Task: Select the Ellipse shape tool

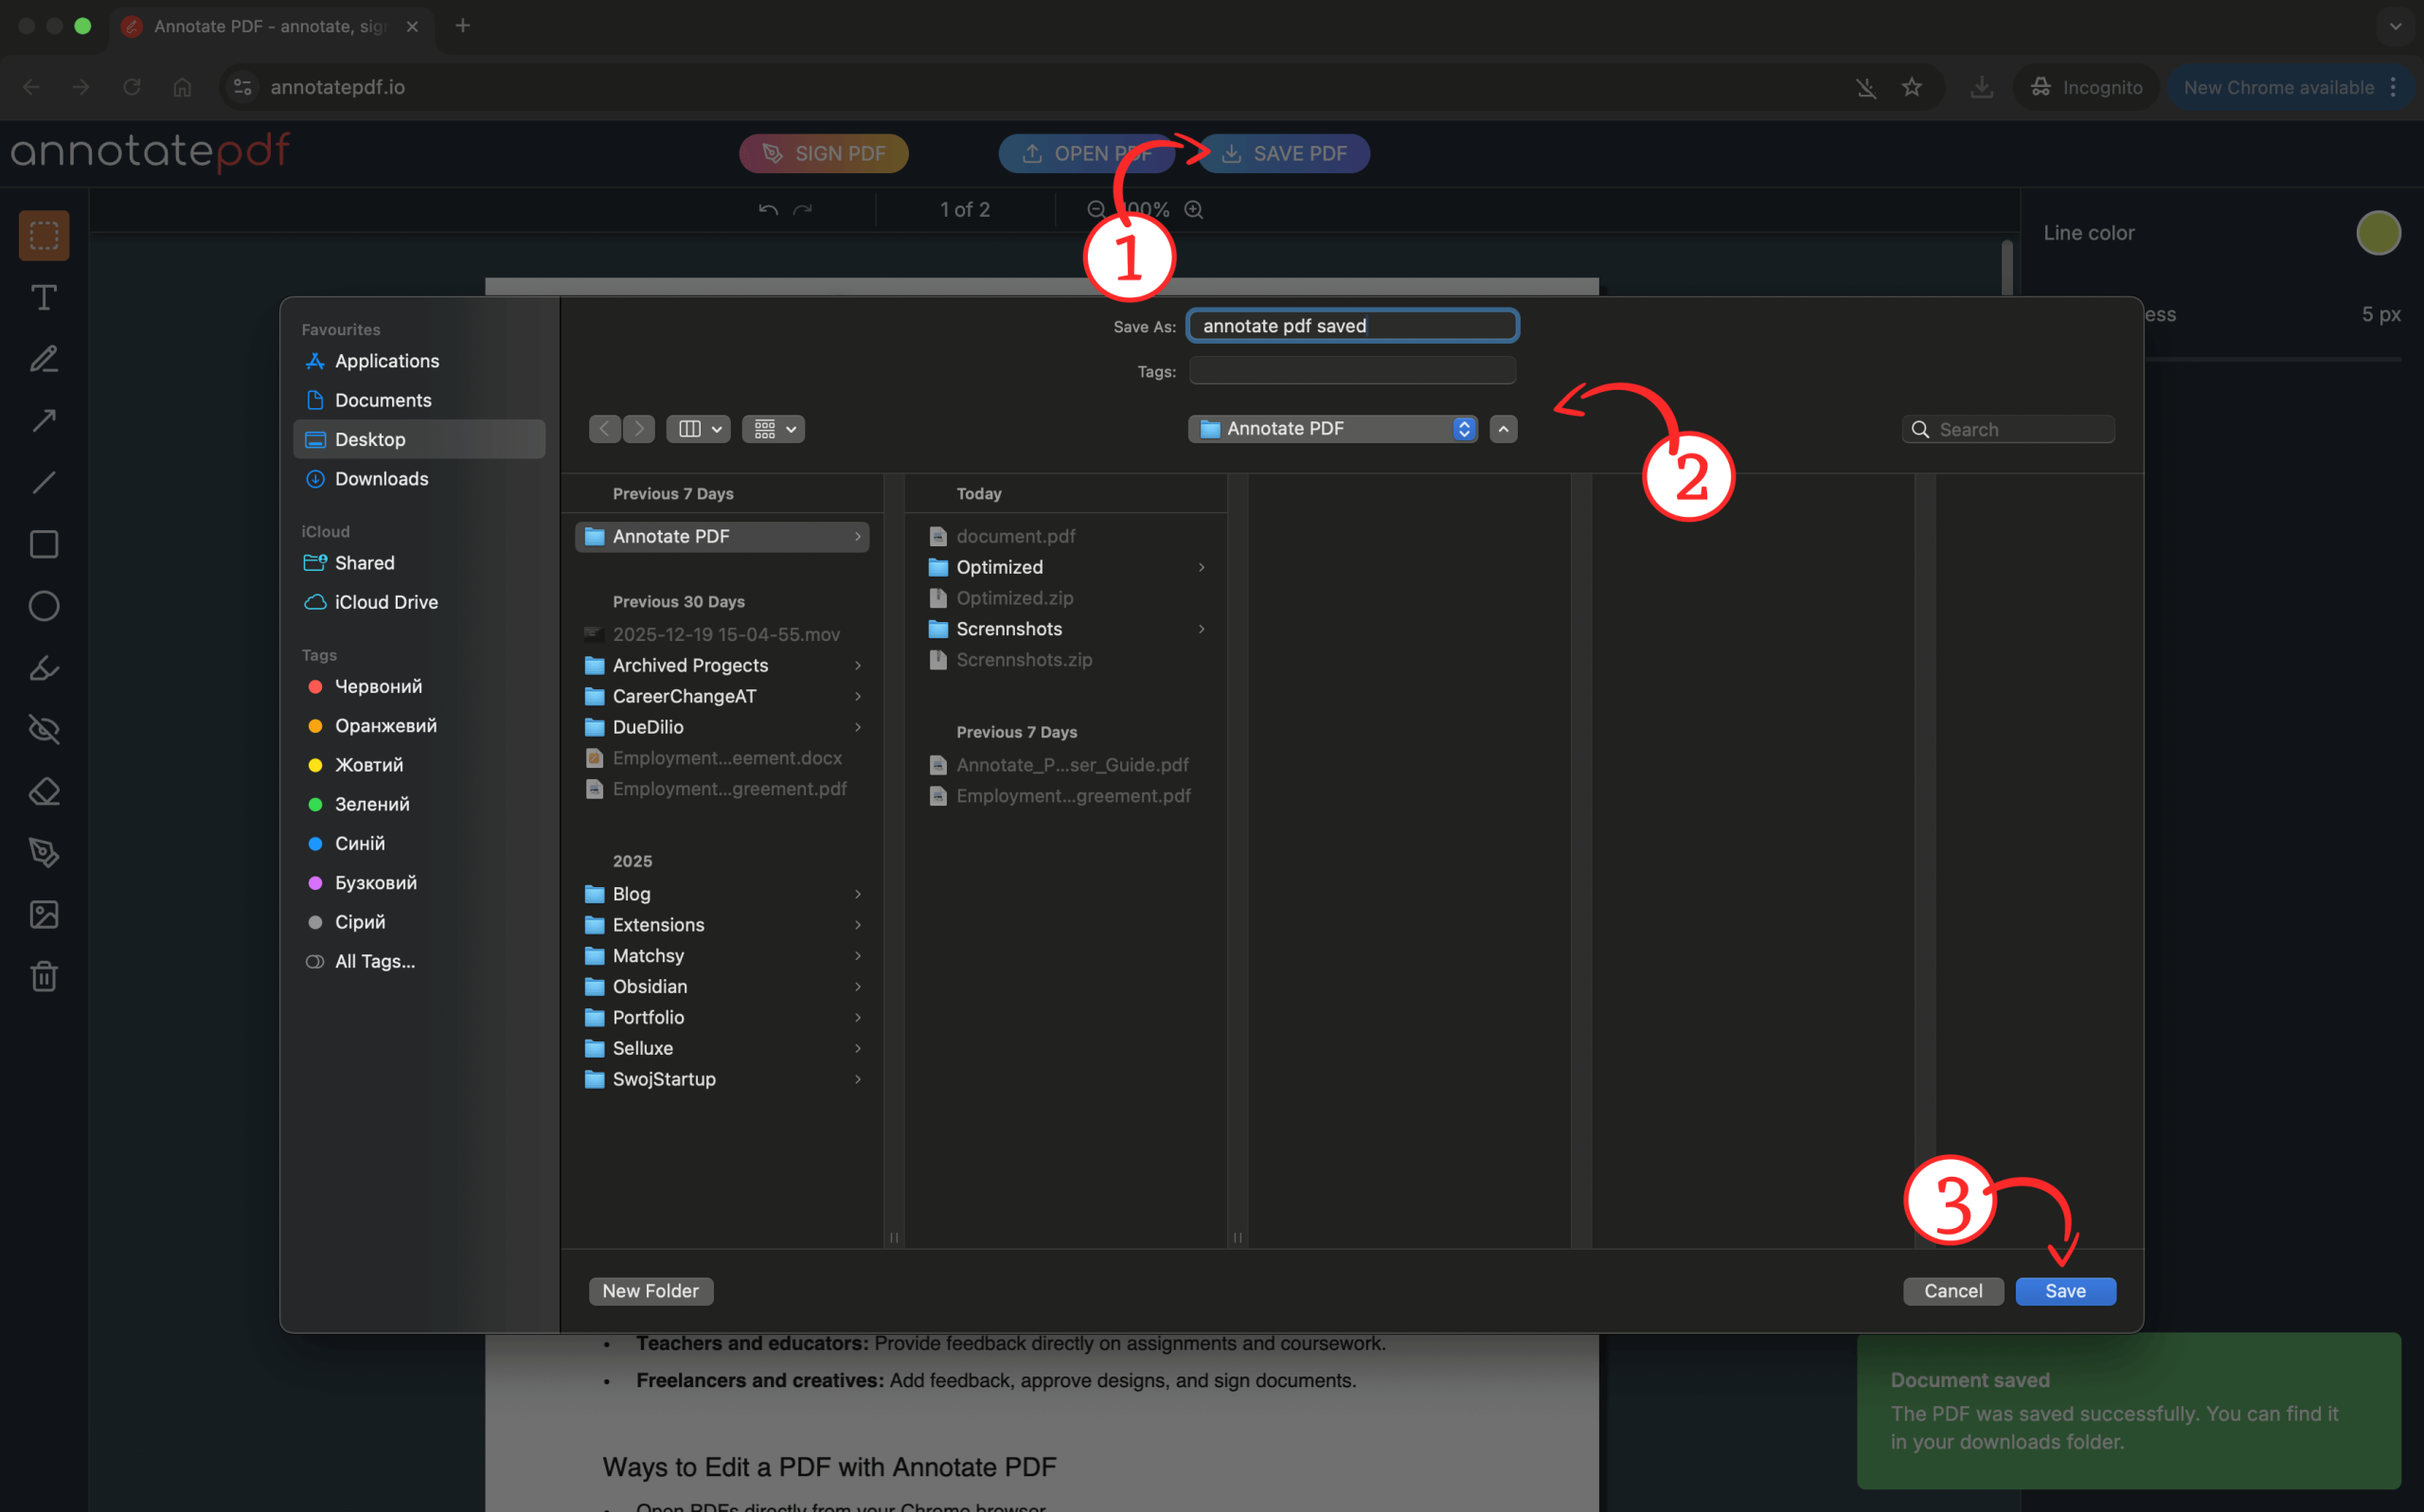Action: [44, 606]
